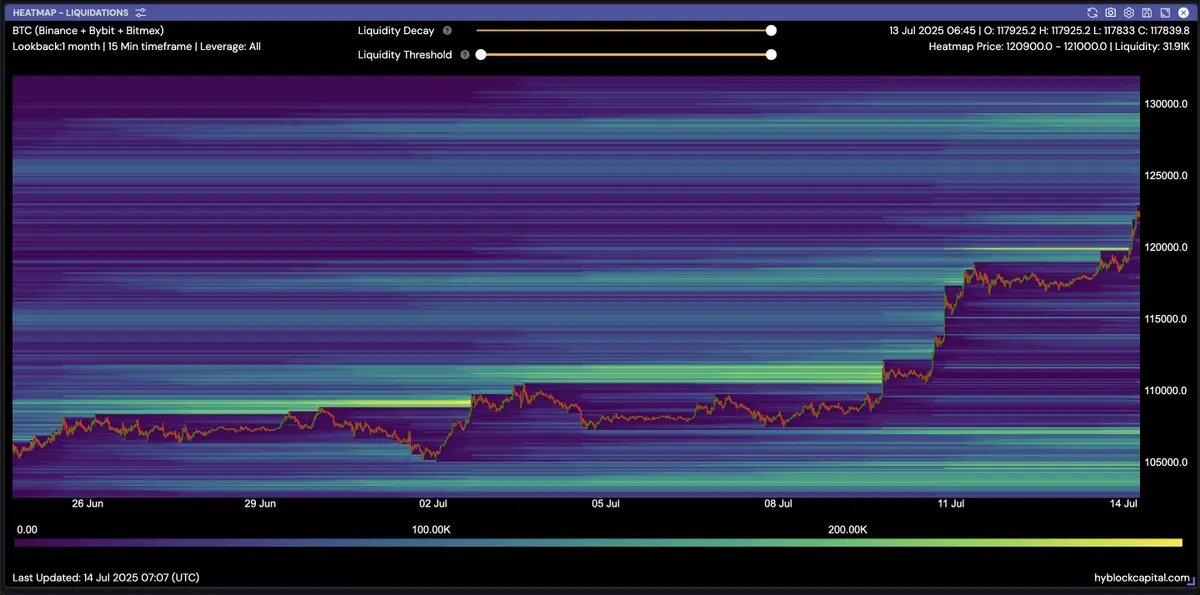Save the chart with the floppy disk icon
This screenshot has width=1200, height=595.
coord(1146,12)
